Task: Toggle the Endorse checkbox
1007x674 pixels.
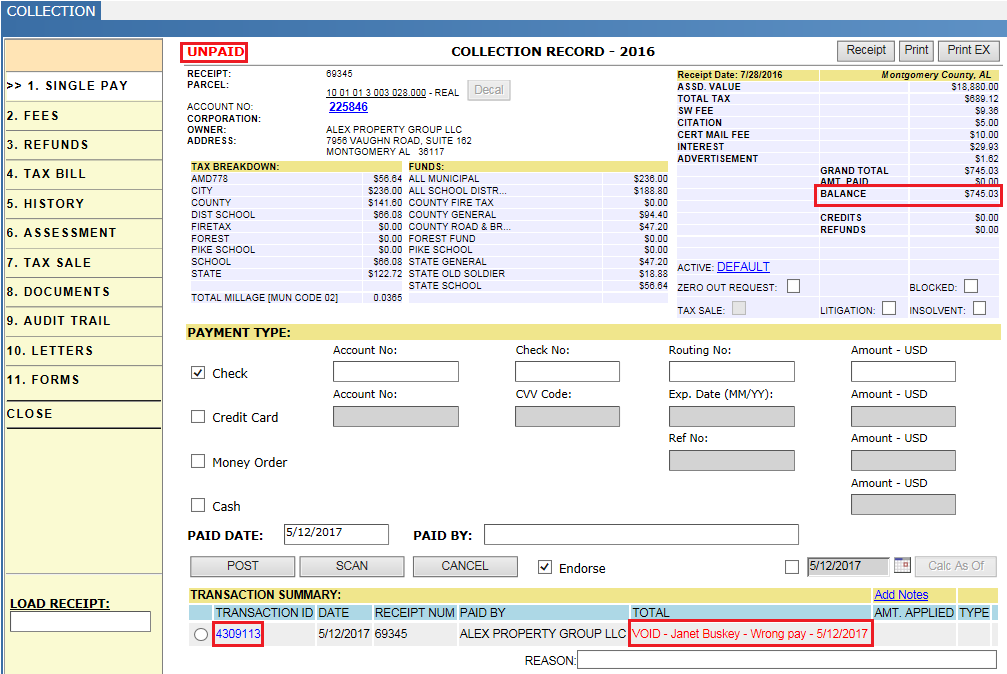Action: coord(545,567)
